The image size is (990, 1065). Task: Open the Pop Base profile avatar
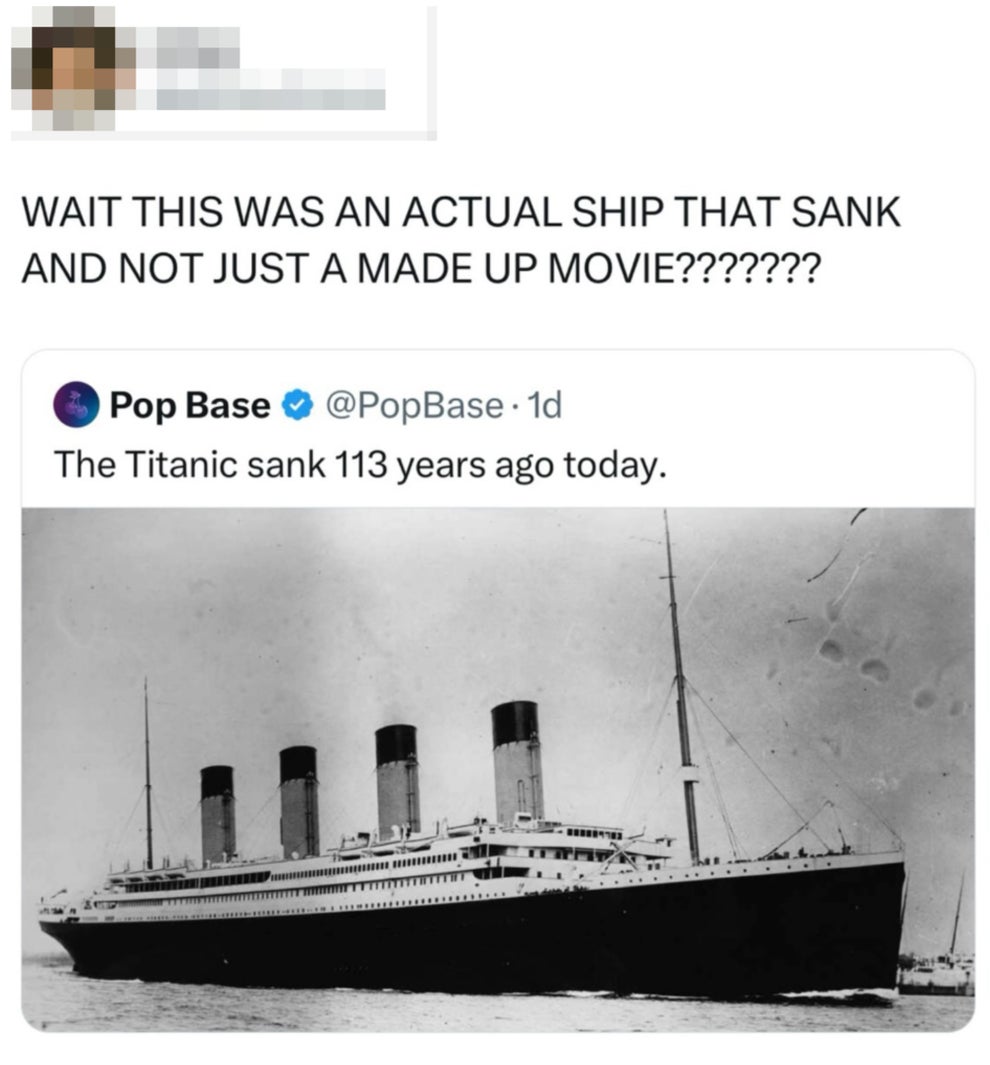pos(76,406)
